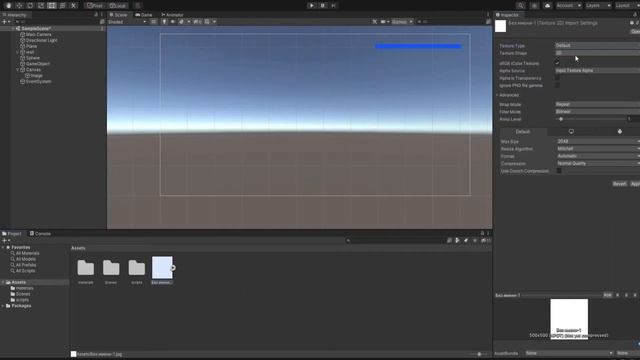This screenshot has width=640, height=360.
Task: Select the Rect tool
Action: point(51,6)
